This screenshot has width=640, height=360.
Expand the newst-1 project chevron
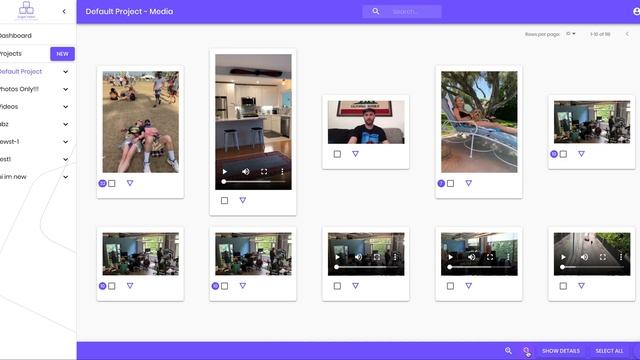tap(65, 142)
